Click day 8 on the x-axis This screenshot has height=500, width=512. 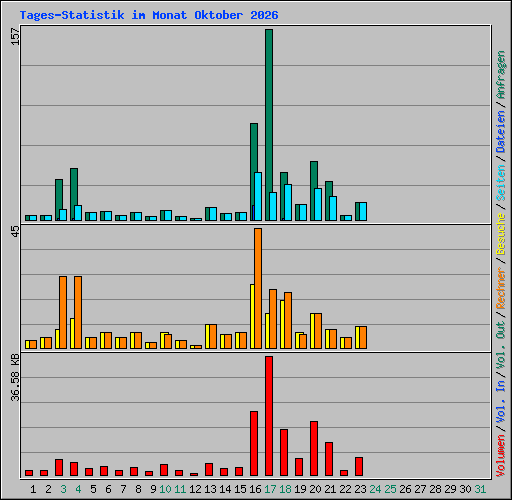point(138,489)
